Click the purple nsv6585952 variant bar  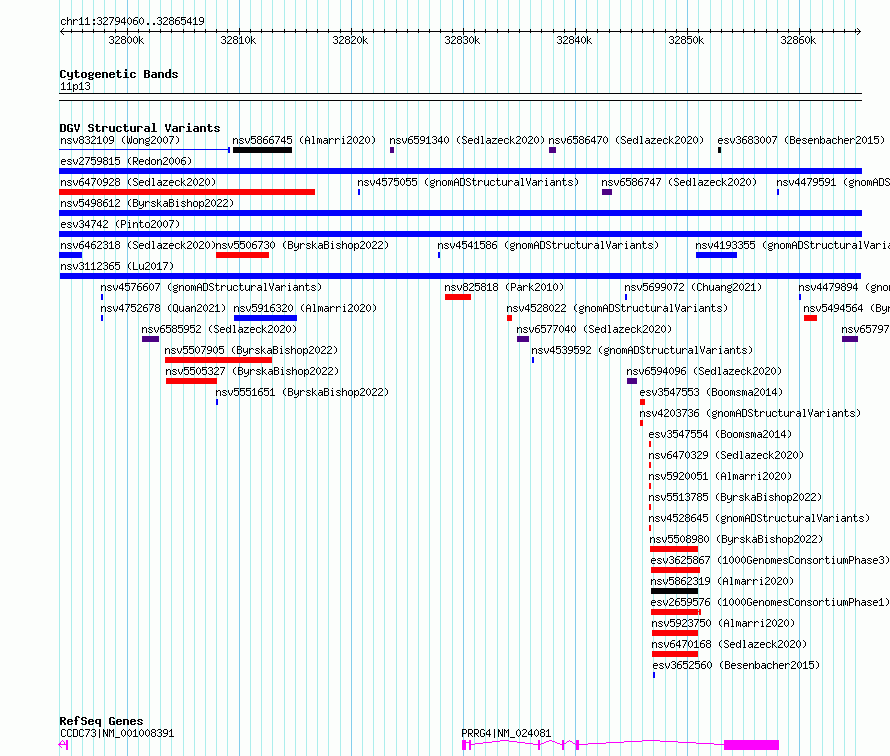pos(150,339)
